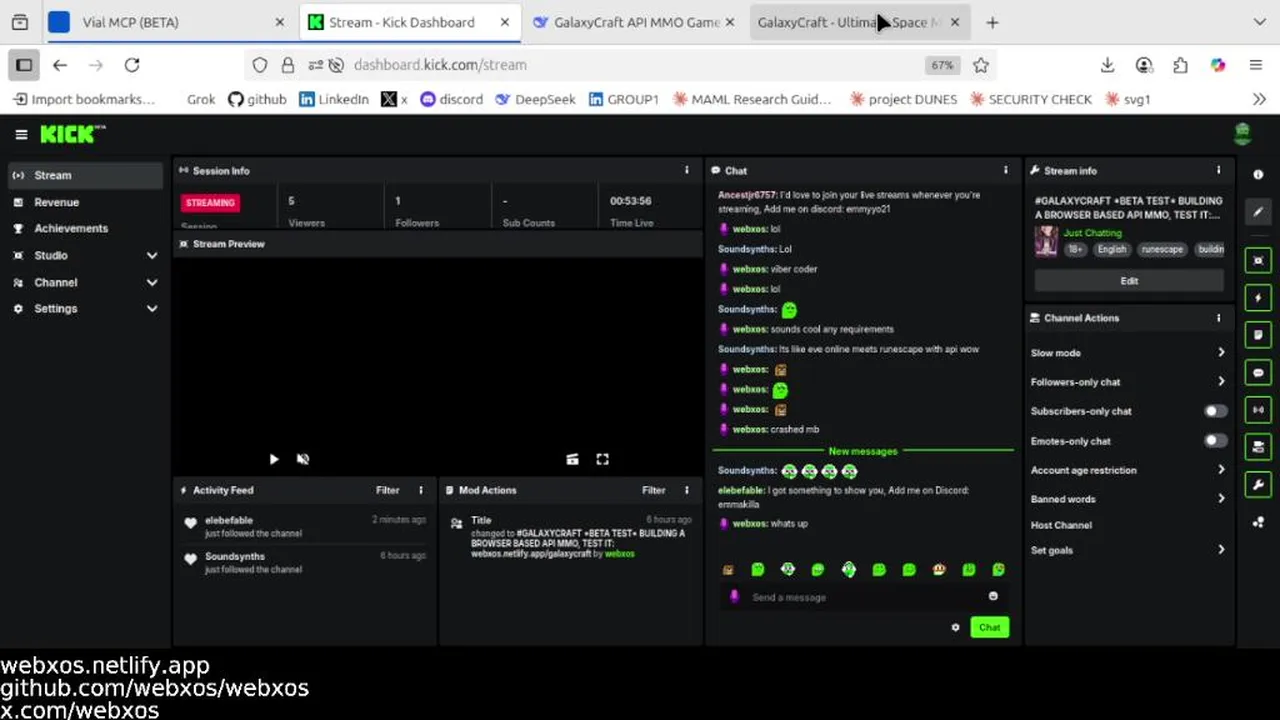Open Channel Actions three-dot menu
Image resolution: width=1280 pixels, height=720 pixels.
point(1218,318)
